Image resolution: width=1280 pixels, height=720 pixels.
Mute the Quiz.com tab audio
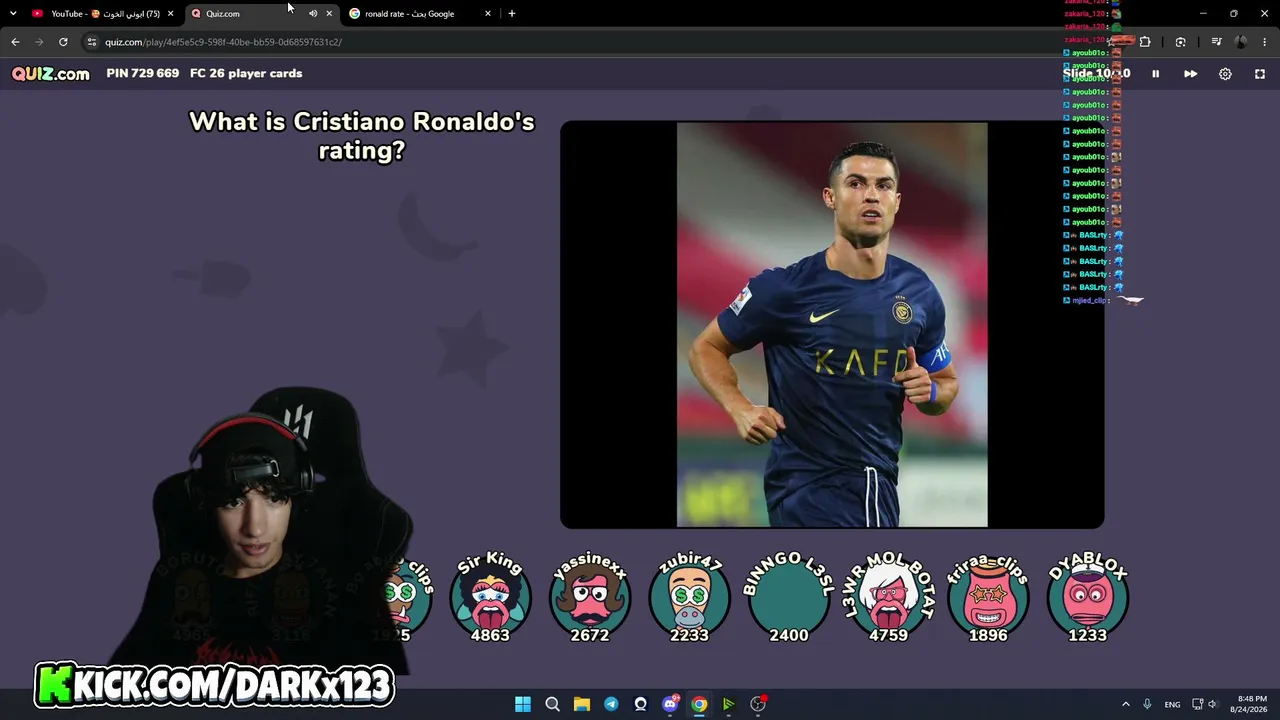click(313, 14)
